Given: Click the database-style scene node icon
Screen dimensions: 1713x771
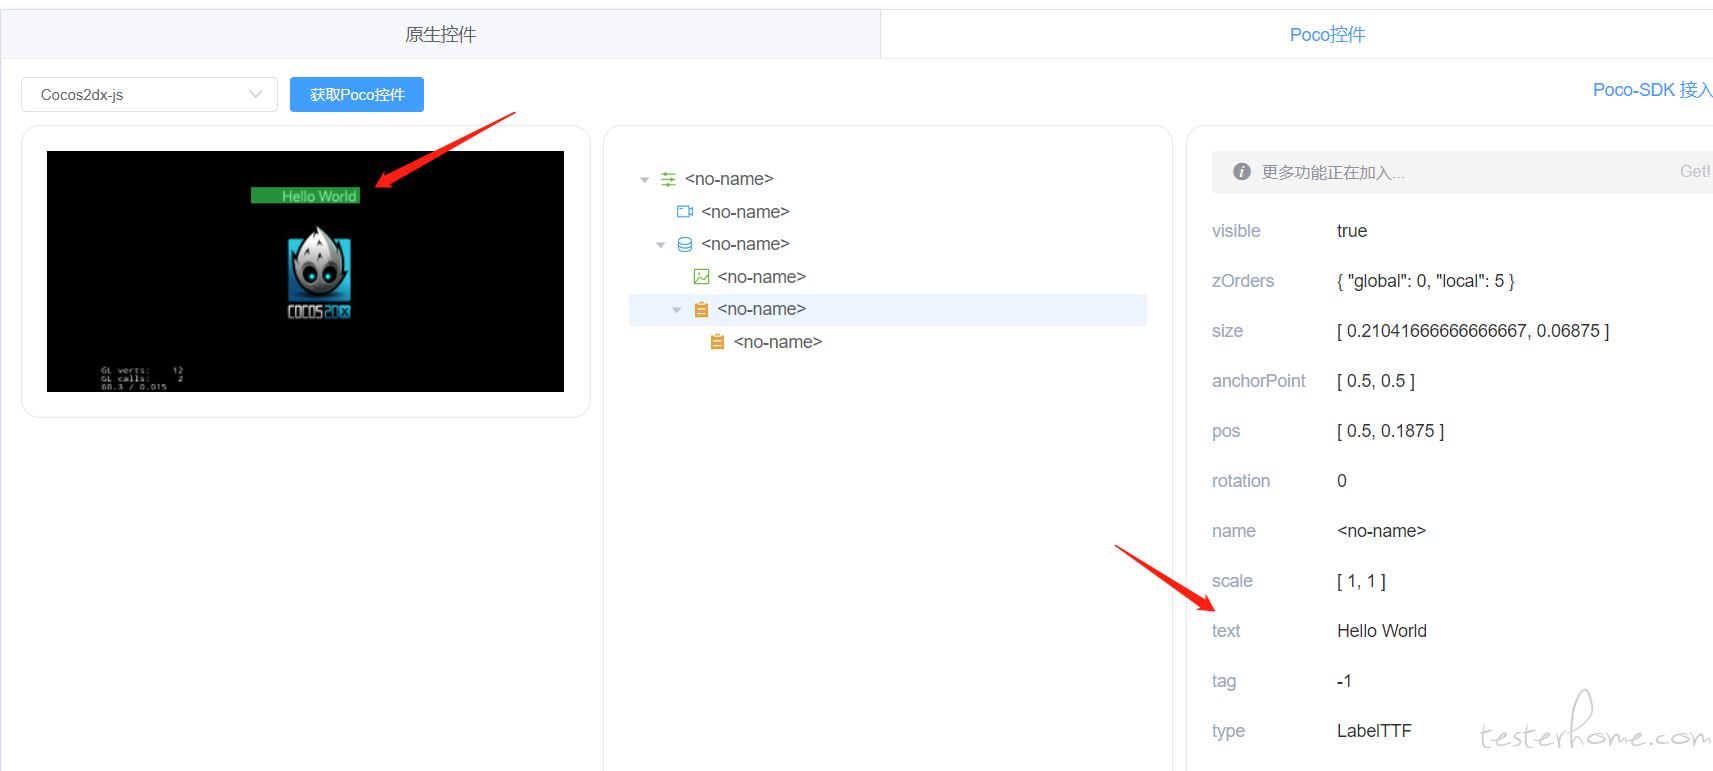Looking at the screenshot, I should (x=685, y=244).
